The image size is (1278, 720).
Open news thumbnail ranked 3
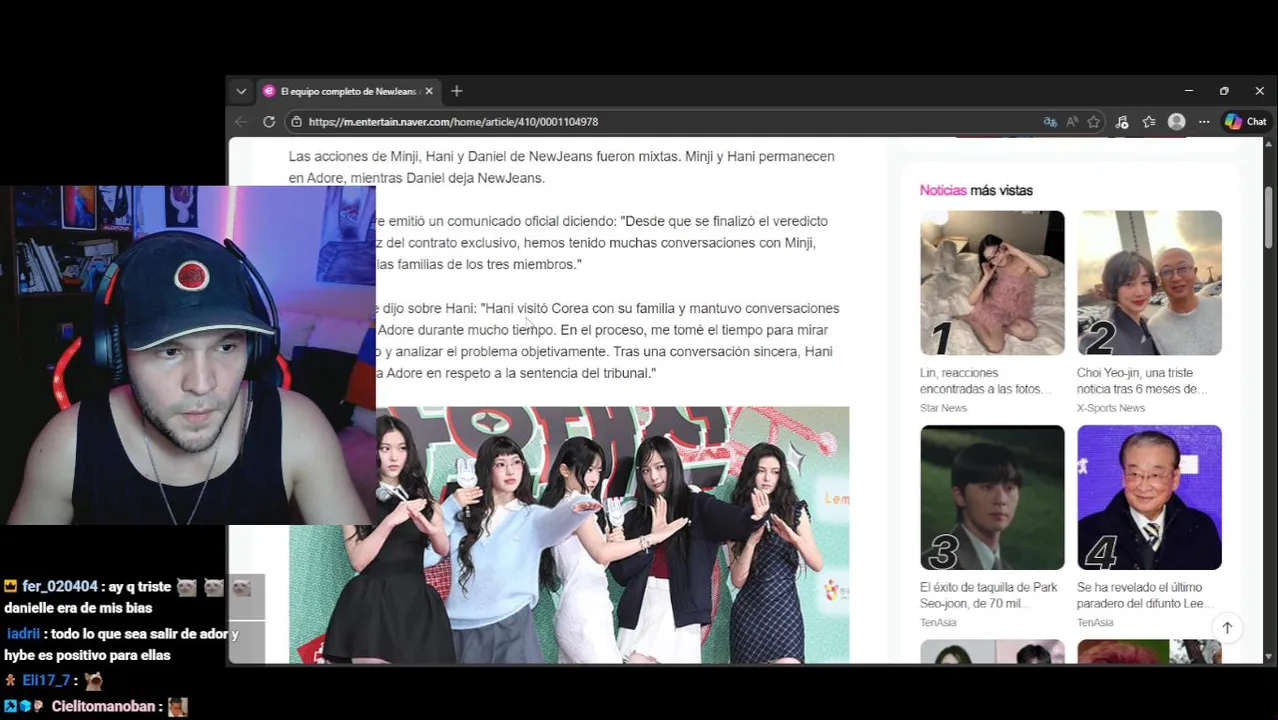point(992,498)
